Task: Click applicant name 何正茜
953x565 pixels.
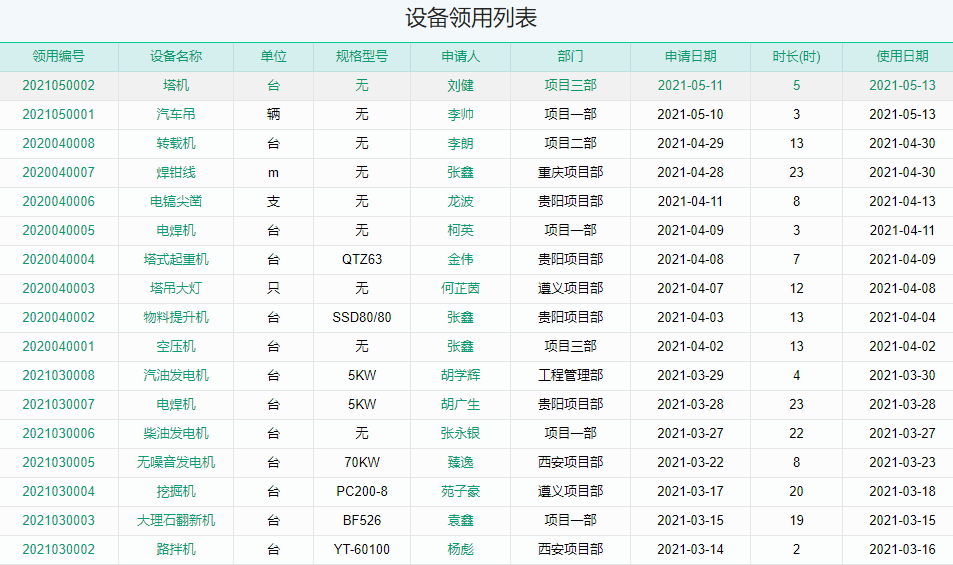Action: tap(460, 289)
